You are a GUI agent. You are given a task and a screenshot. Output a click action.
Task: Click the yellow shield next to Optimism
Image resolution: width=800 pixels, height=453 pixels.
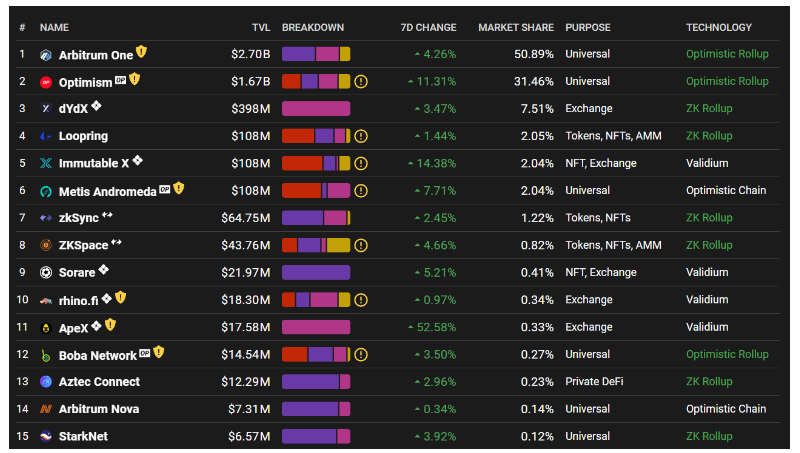(x=134, y=79)
